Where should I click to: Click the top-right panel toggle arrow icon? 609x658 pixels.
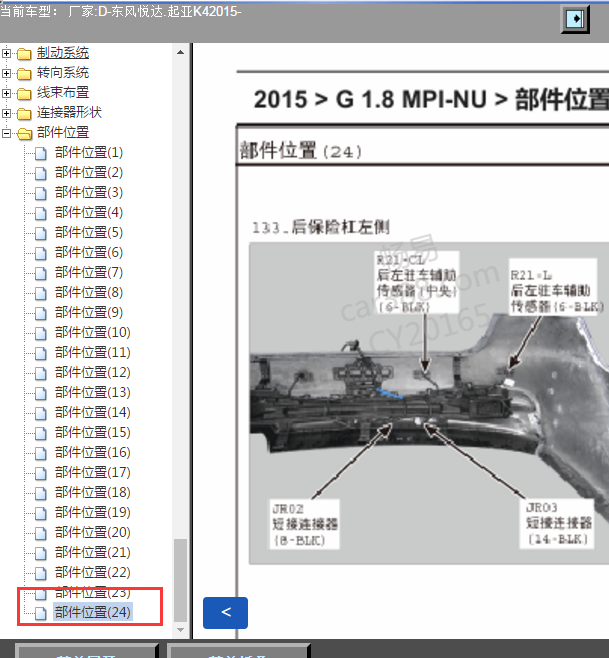[x=575, y=18]
